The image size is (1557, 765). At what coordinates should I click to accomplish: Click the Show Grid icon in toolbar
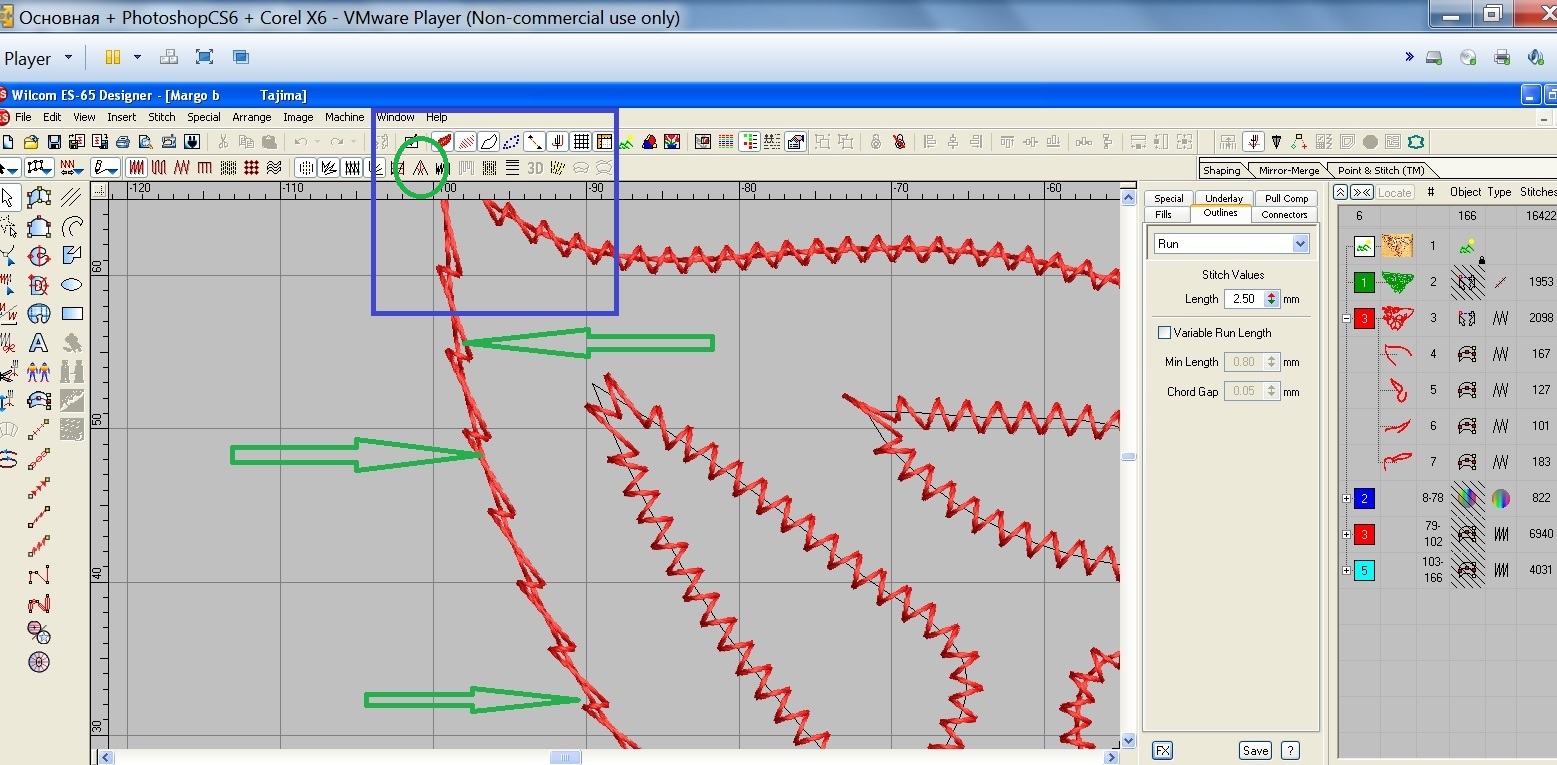point(581,142)
